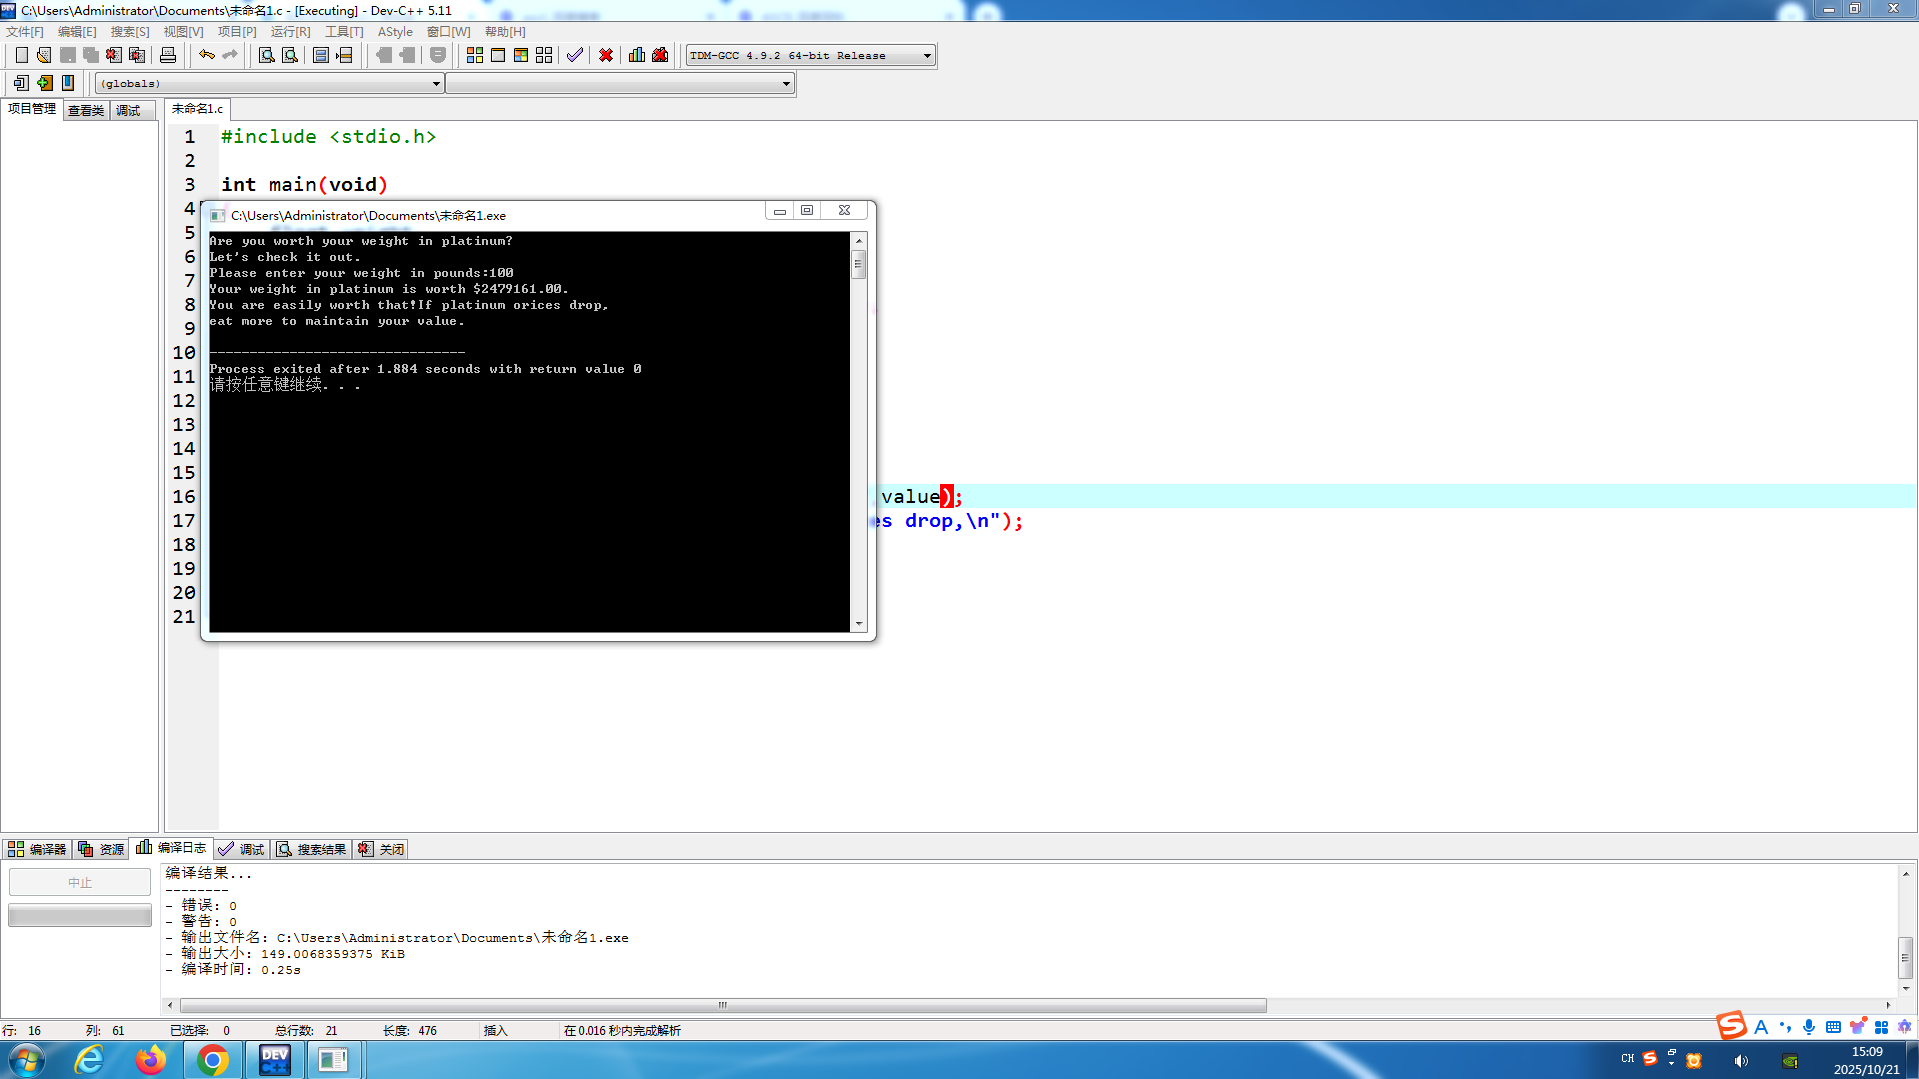Screen dimensions: 1919x1079
Task: Select the 未命名1.c editor tab
Action: coord(197,109)
